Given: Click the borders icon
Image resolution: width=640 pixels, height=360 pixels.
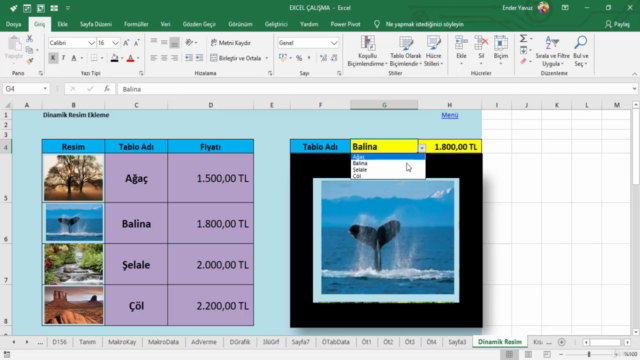Looking at the screenshot, I should coord(94,58).
